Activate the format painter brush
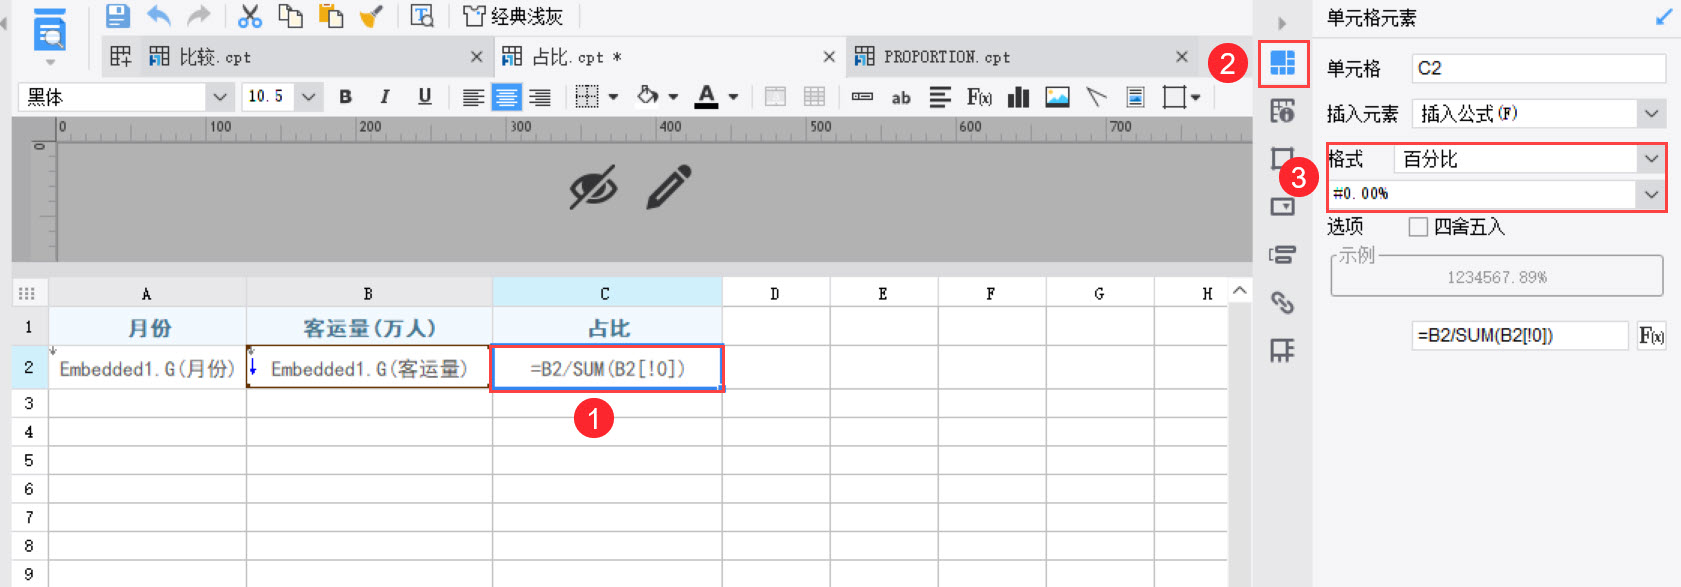This screenshot has width=1681, height=587. [x=371, y=16]
